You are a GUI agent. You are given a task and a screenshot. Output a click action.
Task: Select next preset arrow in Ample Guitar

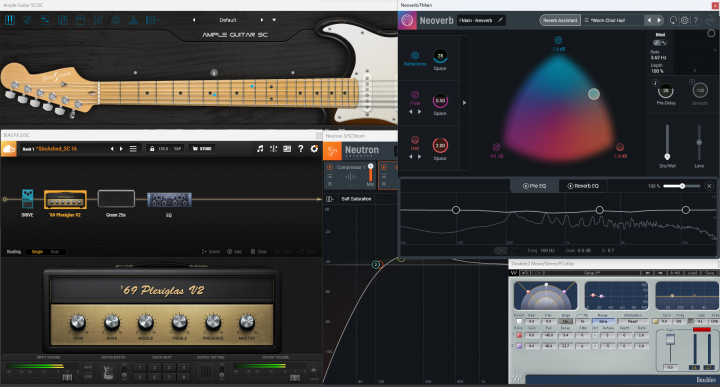tap(262, 20)
